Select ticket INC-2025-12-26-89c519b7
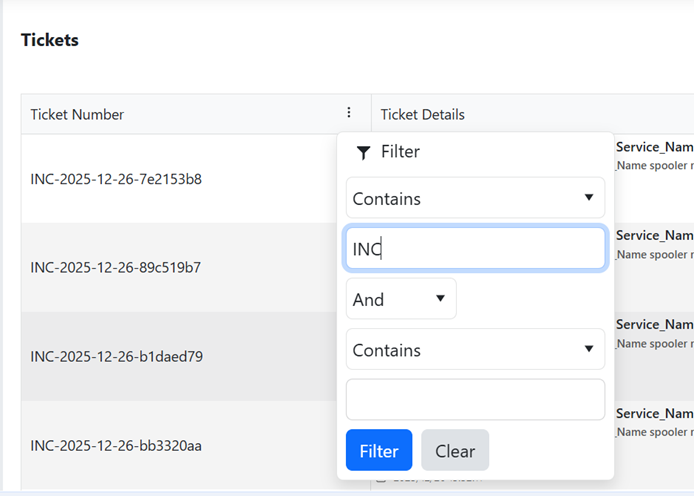694x496 pixels. (x=116, y=267)
